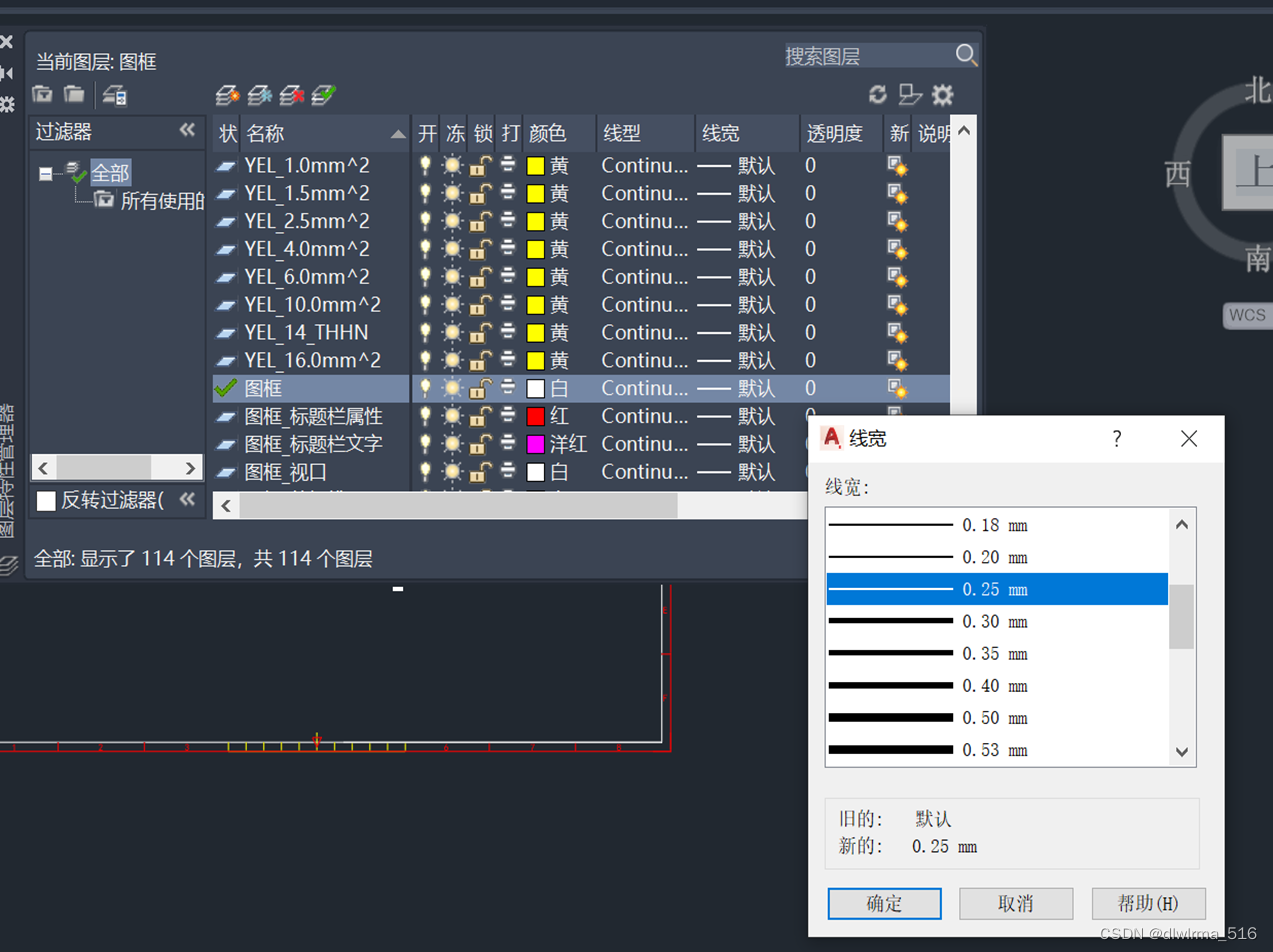
Task: Collapse the 过滤器 panel chevron
Action: [x=187, y=131]
